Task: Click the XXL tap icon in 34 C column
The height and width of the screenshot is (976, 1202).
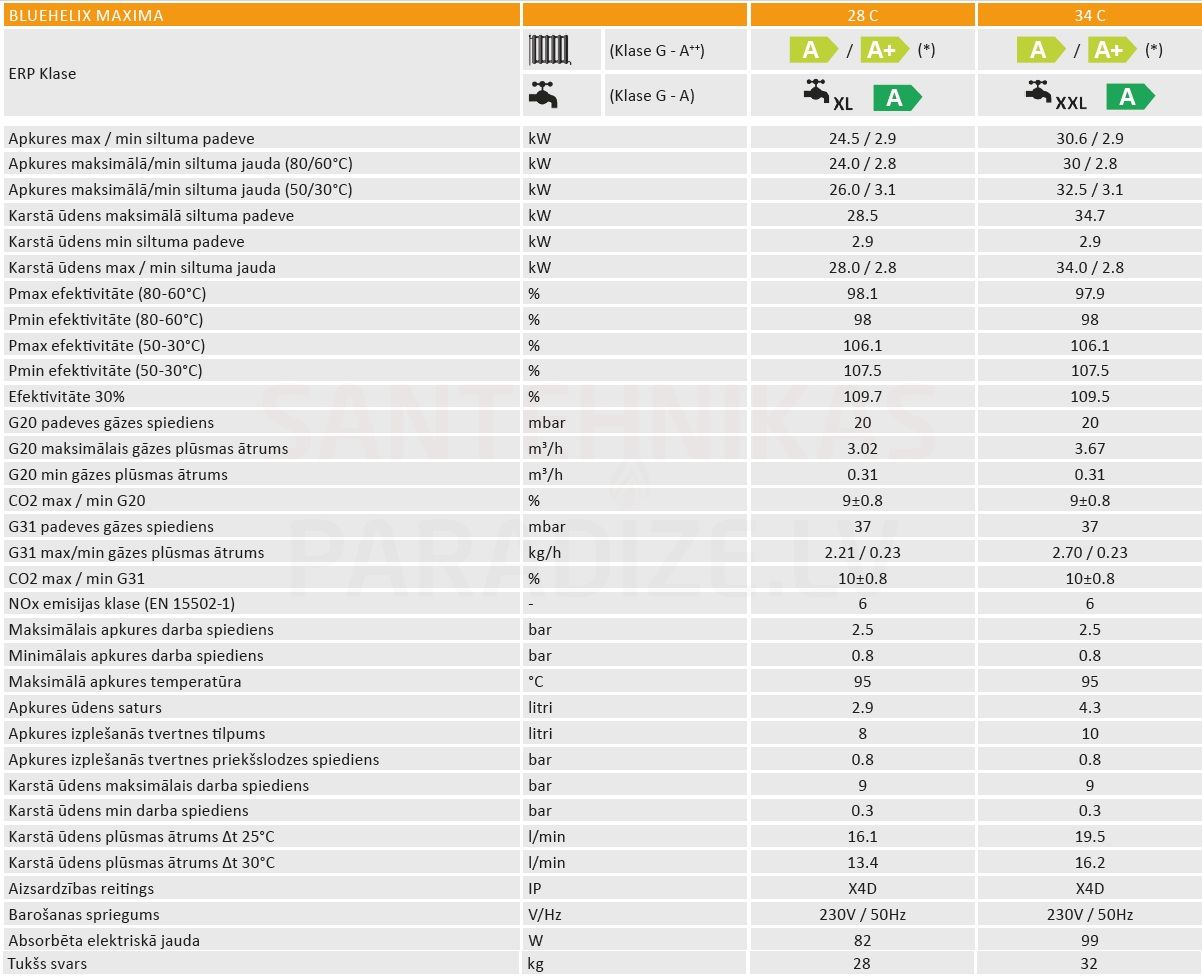Action: pos(1056,96)
